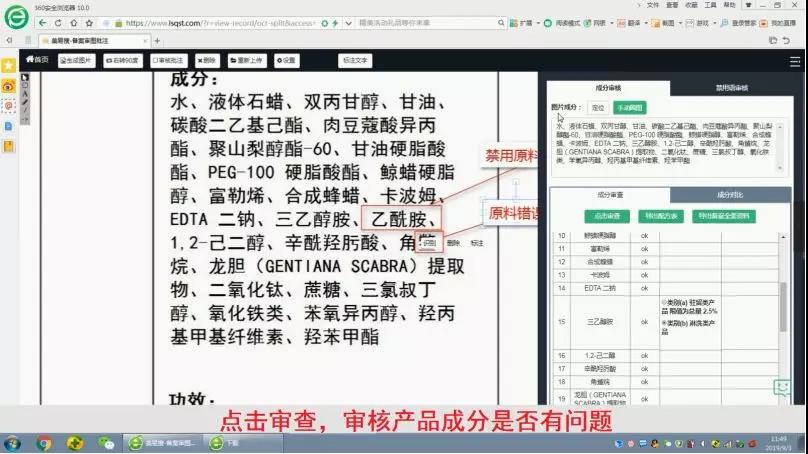Open WeChat from the taskbar
808x454 pixels.
[106, 443]
